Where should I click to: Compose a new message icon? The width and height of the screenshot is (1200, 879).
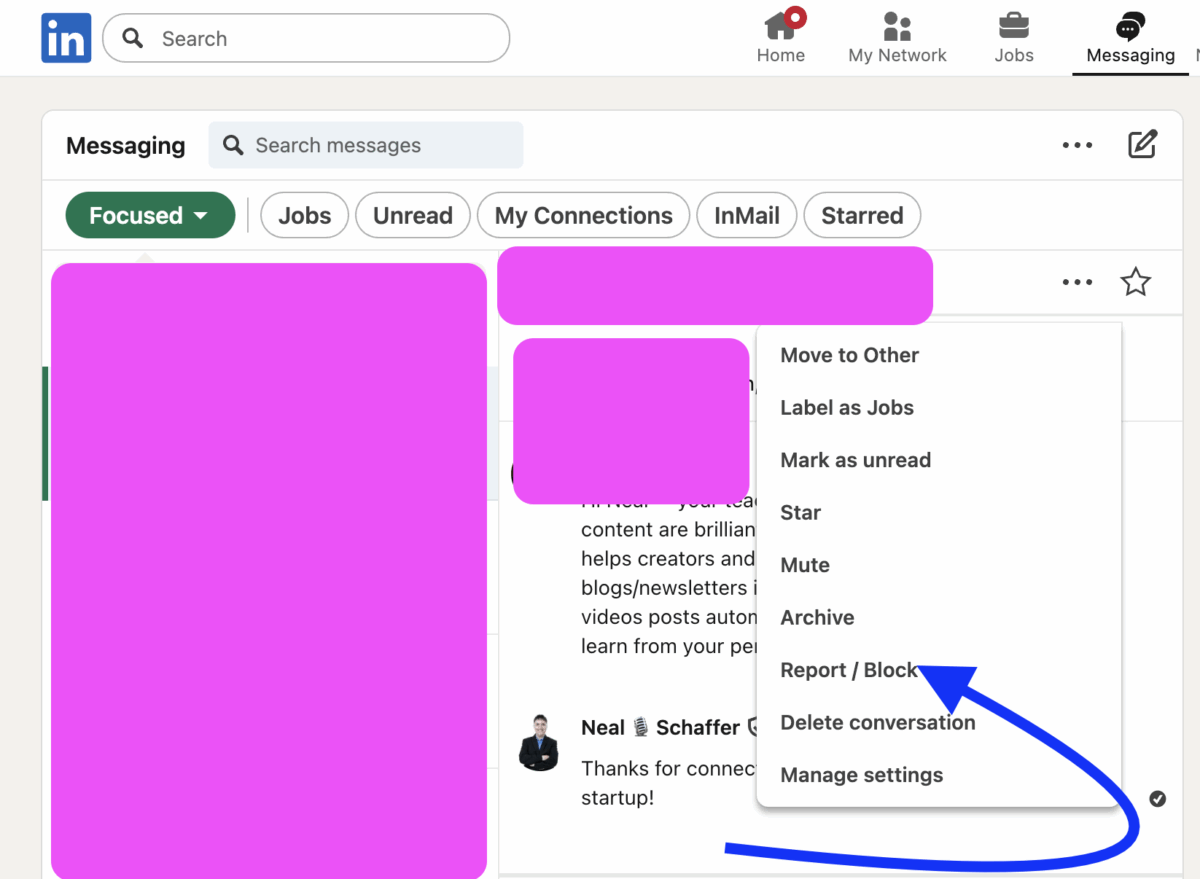click(x=1142, y=145)
